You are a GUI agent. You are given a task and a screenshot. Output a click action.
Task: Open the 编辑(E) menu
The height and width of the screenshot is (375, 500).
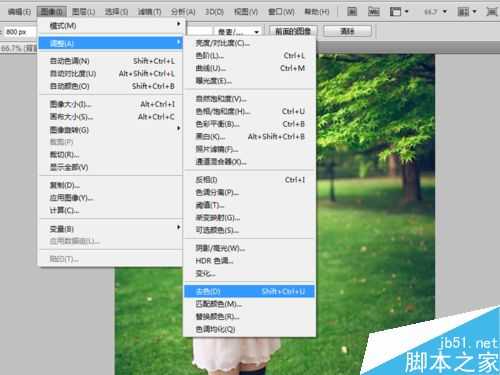19,12
